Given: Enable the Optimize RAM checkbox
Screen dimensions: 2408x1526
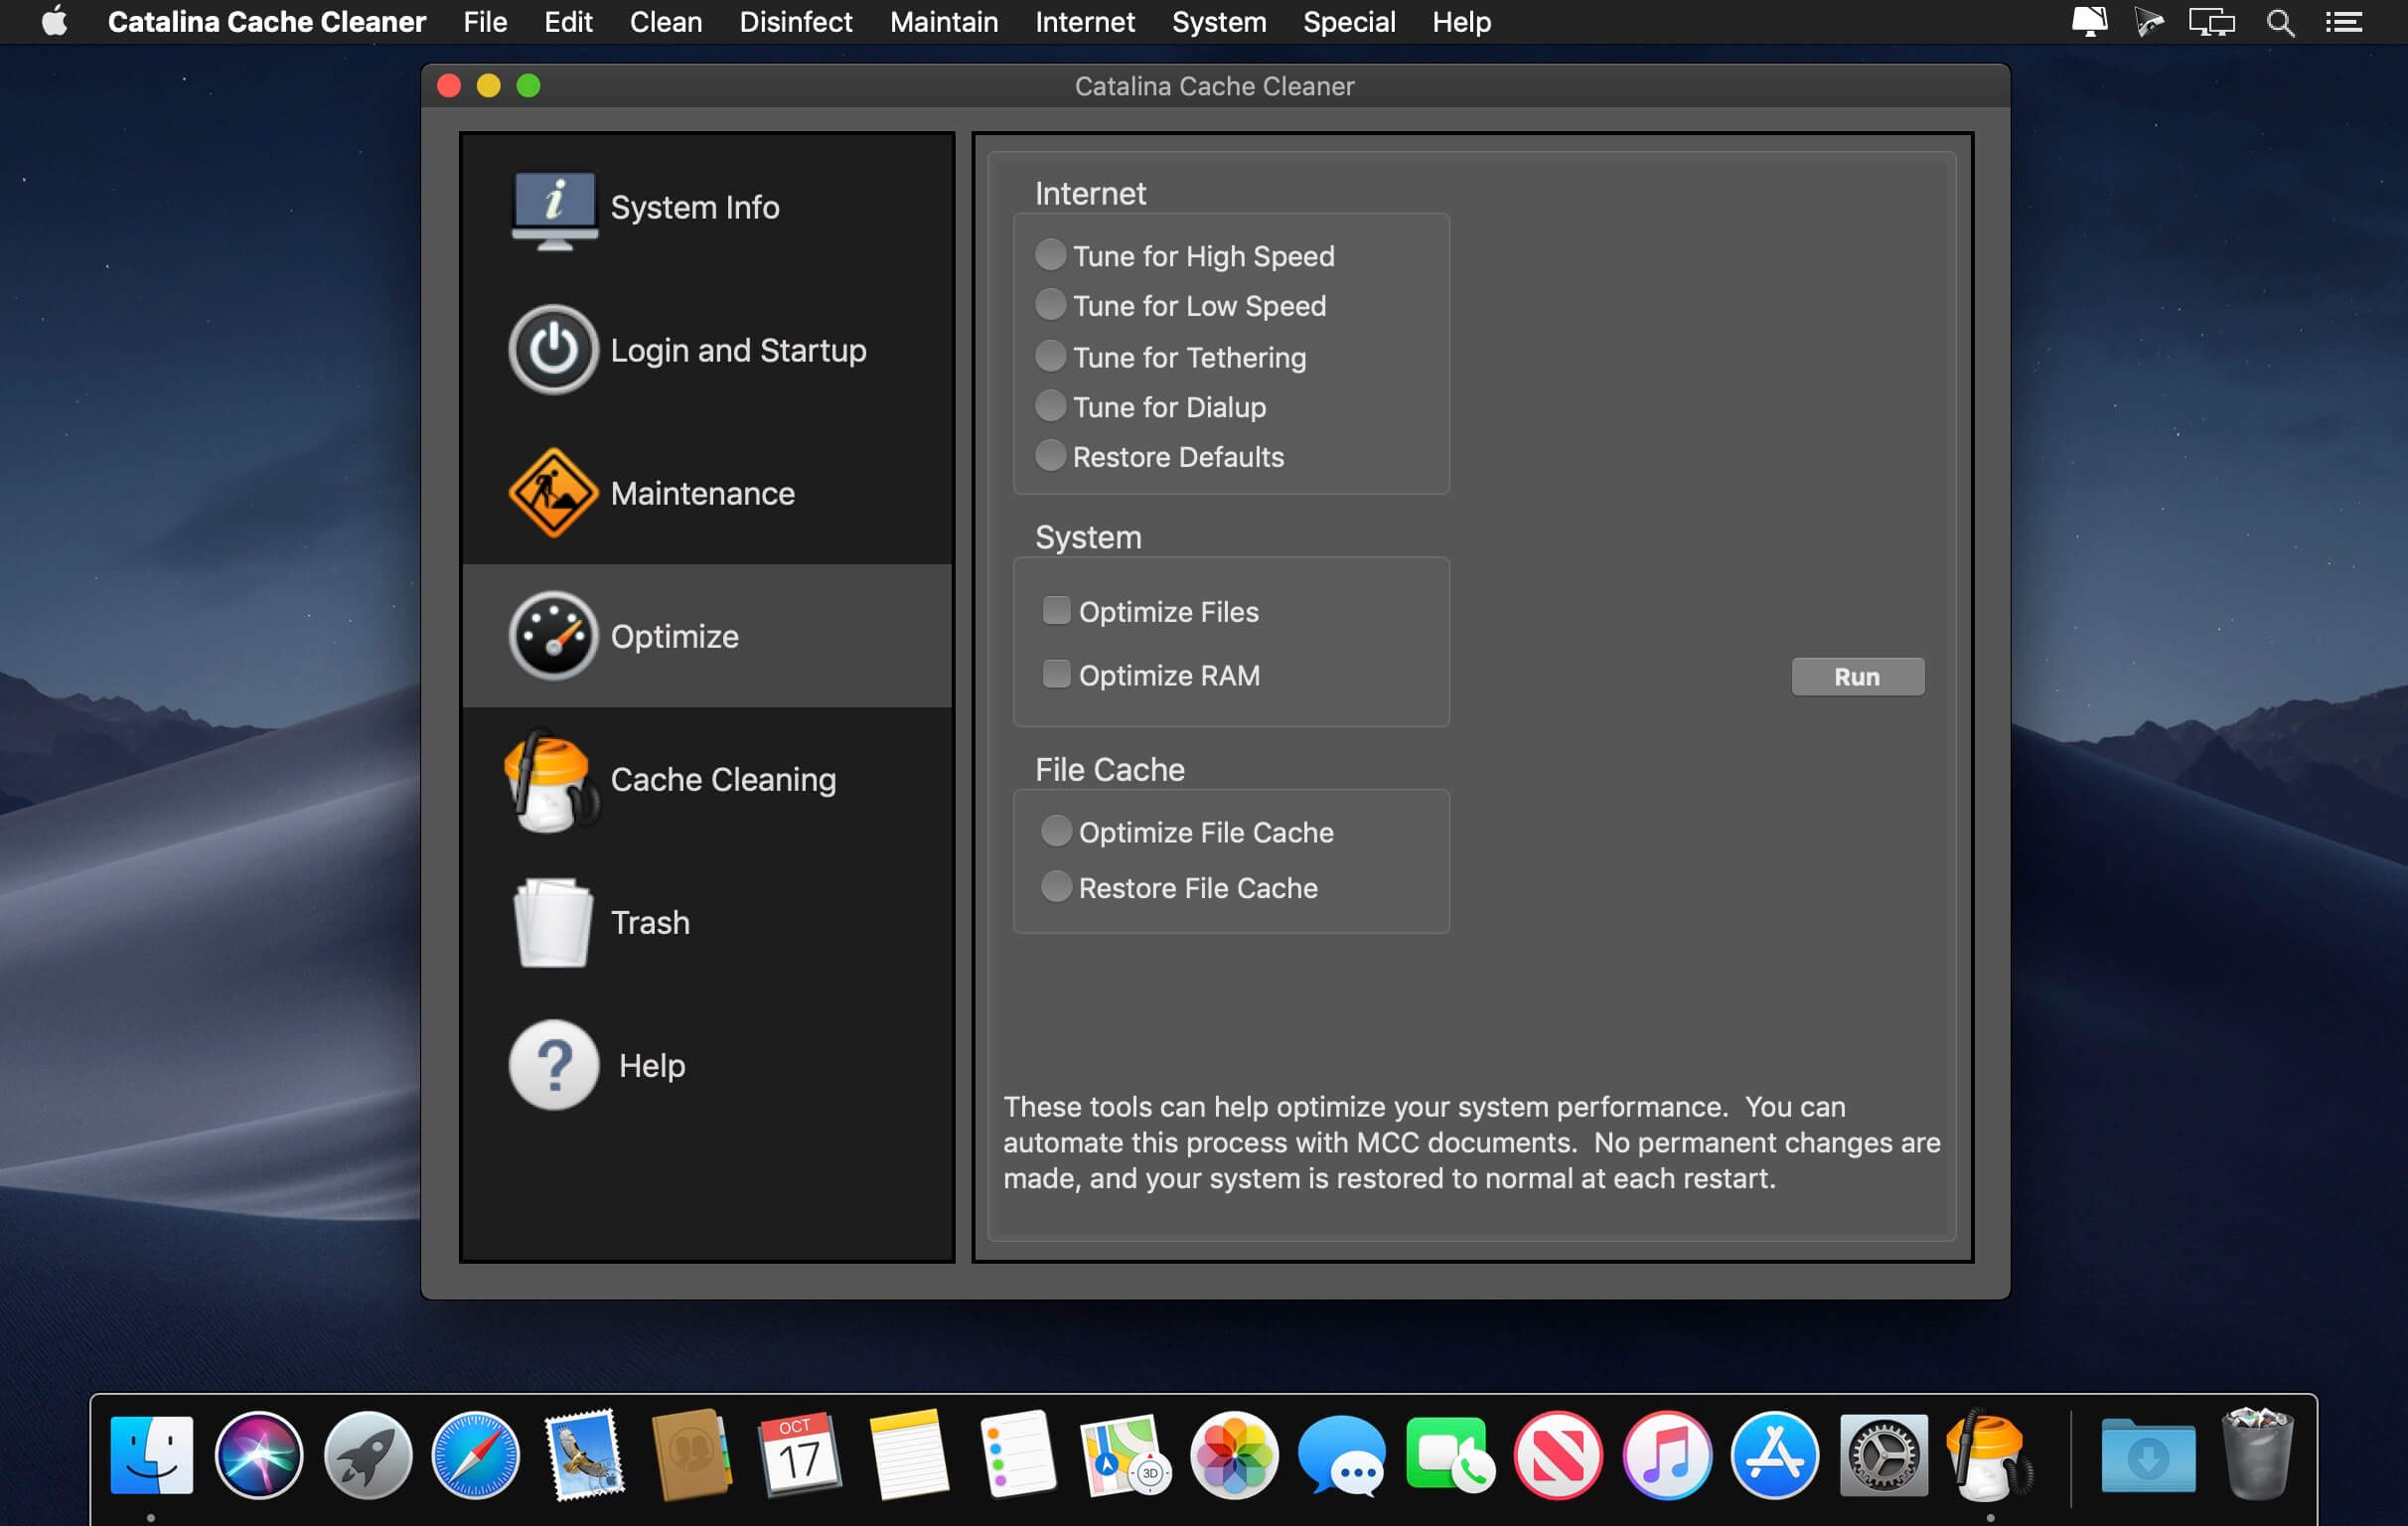Looking at the screenshot, I should (x=1056, y=674).
